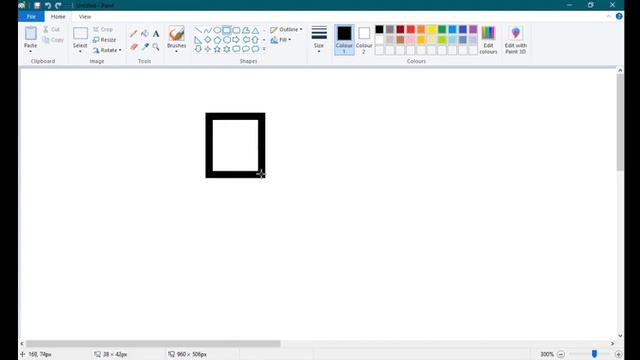Choose the Rounded rectangle shape
Image resolution: width=640 pixels, height=360 pixels.
236,30
